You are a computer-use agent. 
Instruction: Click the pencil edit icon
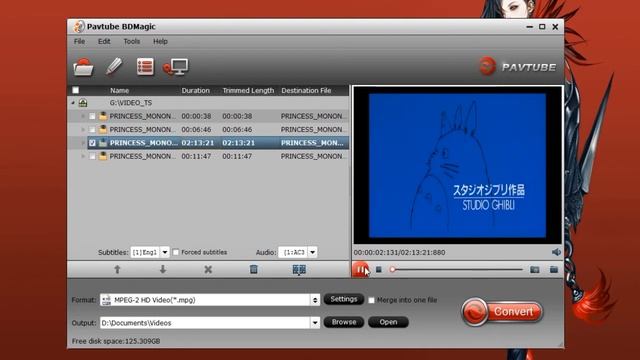(x=114, y=66)
